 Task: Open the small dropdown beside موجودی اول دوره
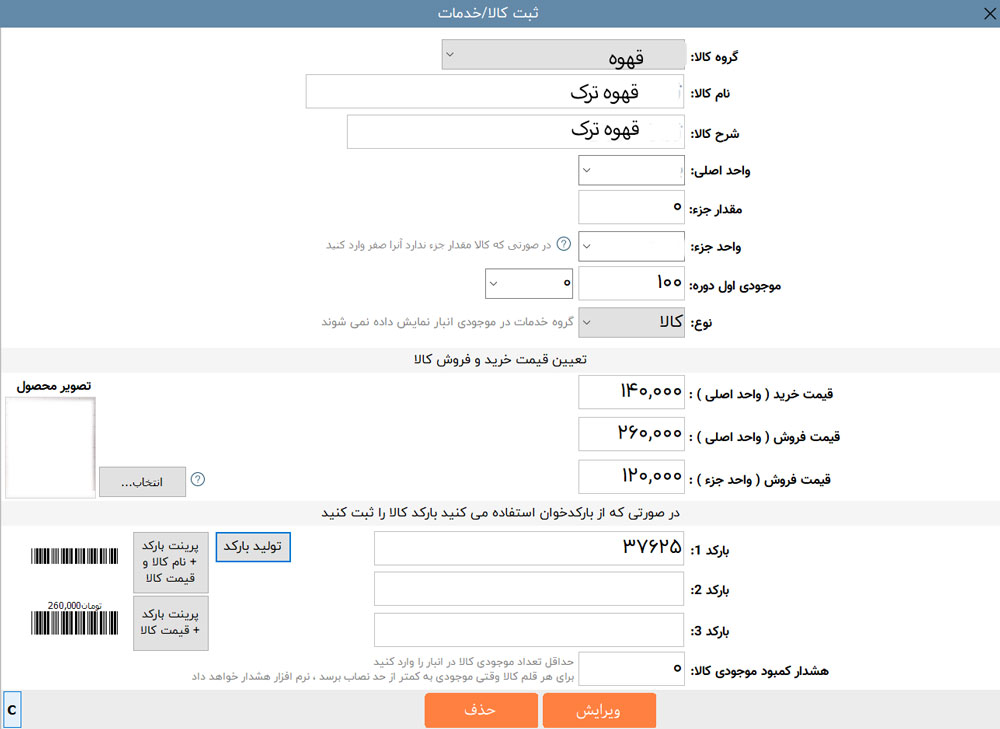[x=529, y=283]
